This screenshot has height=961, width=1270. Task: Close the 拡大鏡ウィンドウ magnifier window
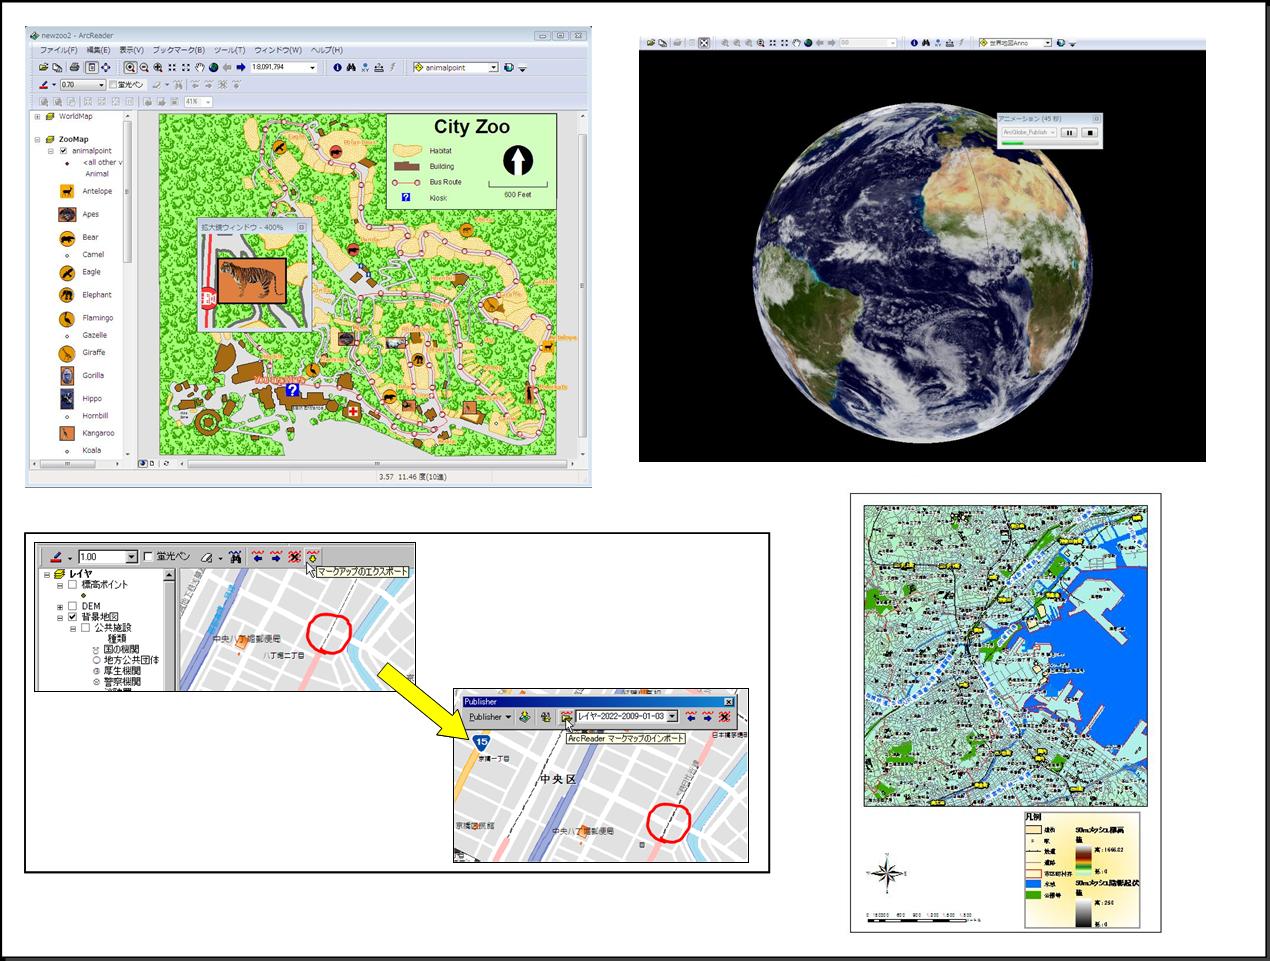point(301,227)
